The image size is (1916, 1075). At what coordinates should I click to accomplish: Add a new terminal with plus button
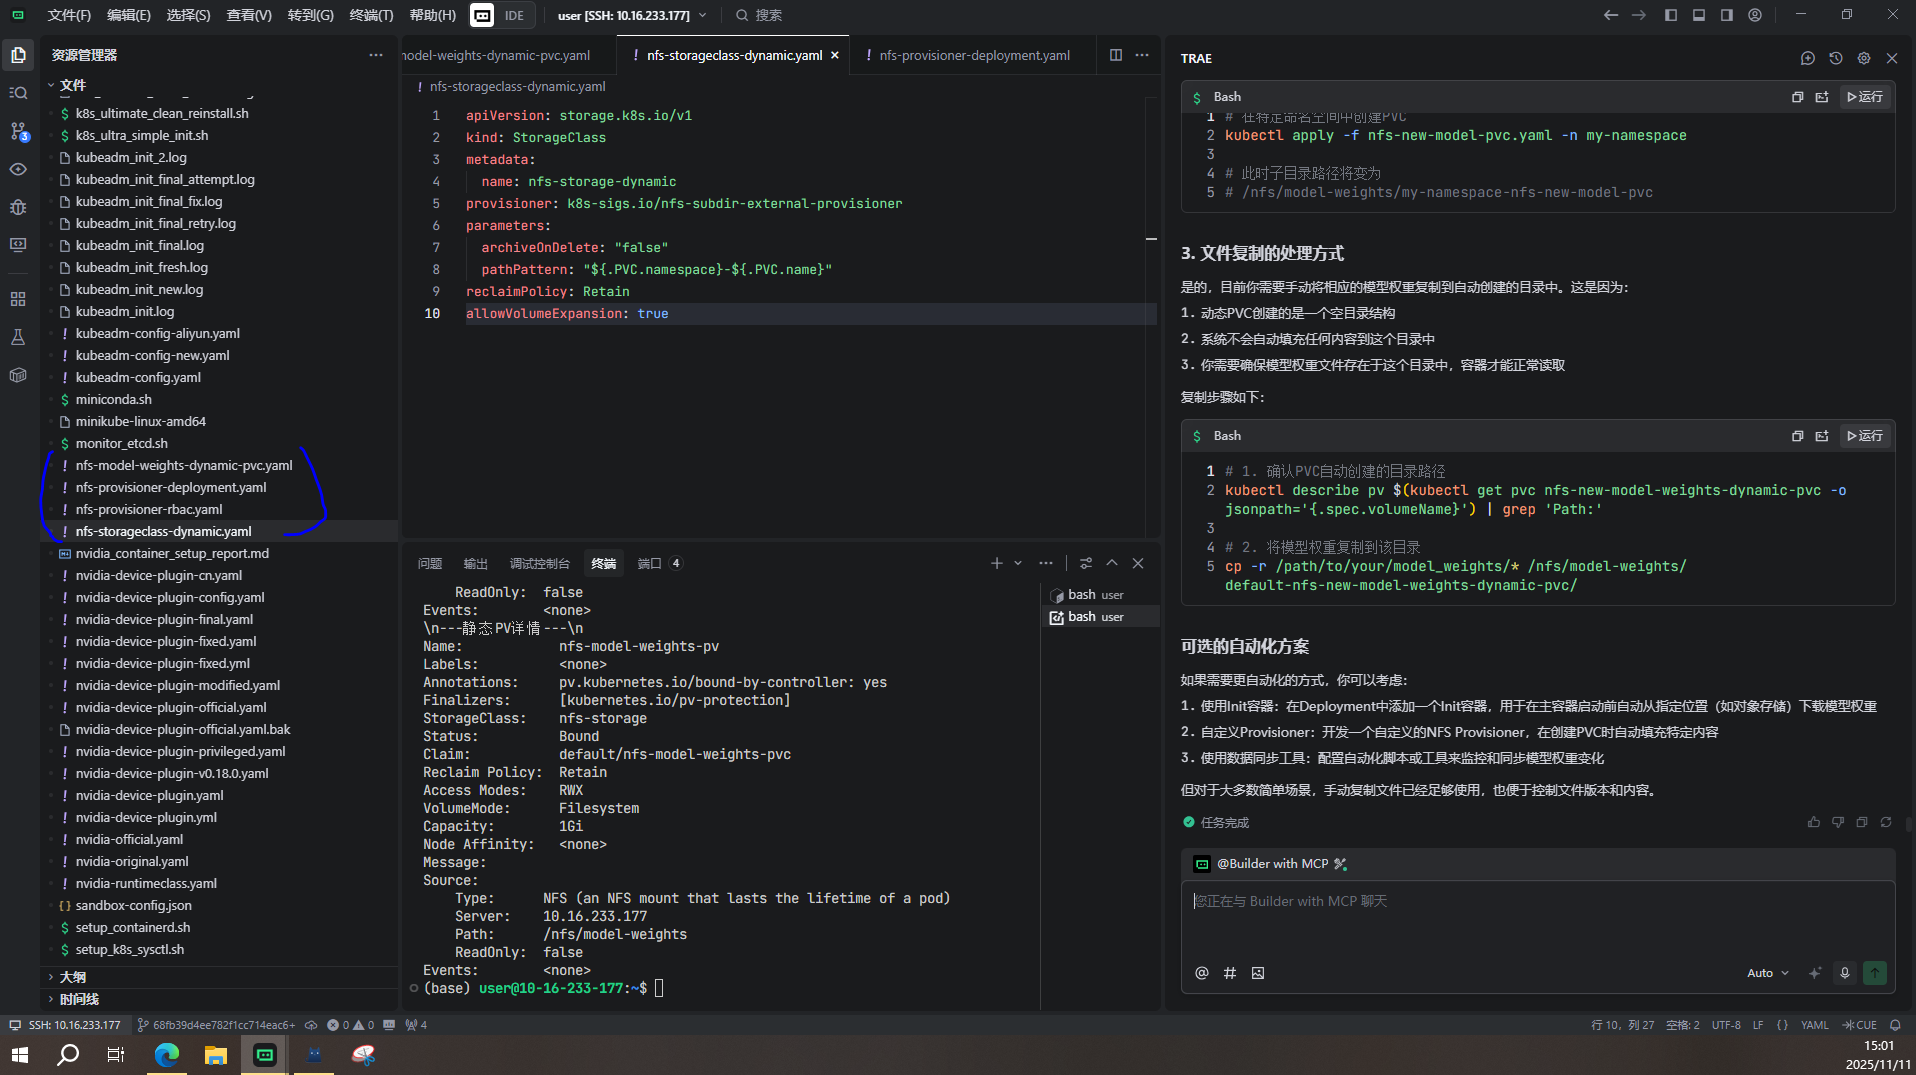click(996, 563)
